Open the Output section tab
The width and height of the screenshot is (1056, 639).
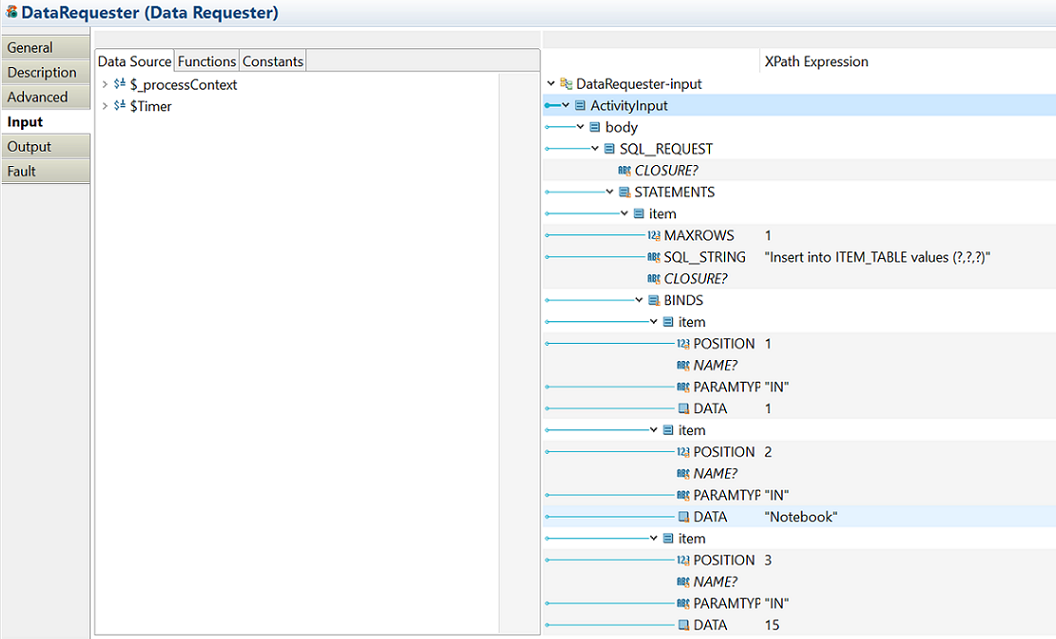click(x=29, y=147)
